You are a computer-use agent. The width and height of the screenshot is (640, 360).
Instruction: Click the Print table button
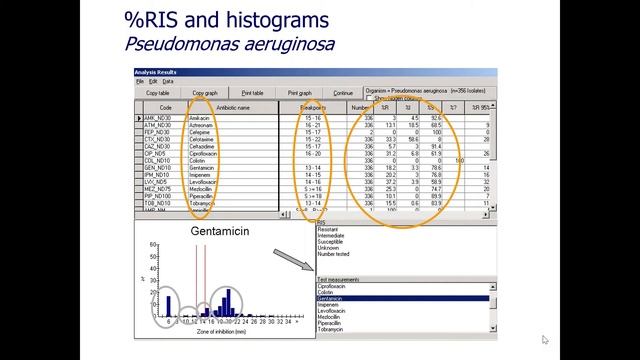(x=252, y=93)
